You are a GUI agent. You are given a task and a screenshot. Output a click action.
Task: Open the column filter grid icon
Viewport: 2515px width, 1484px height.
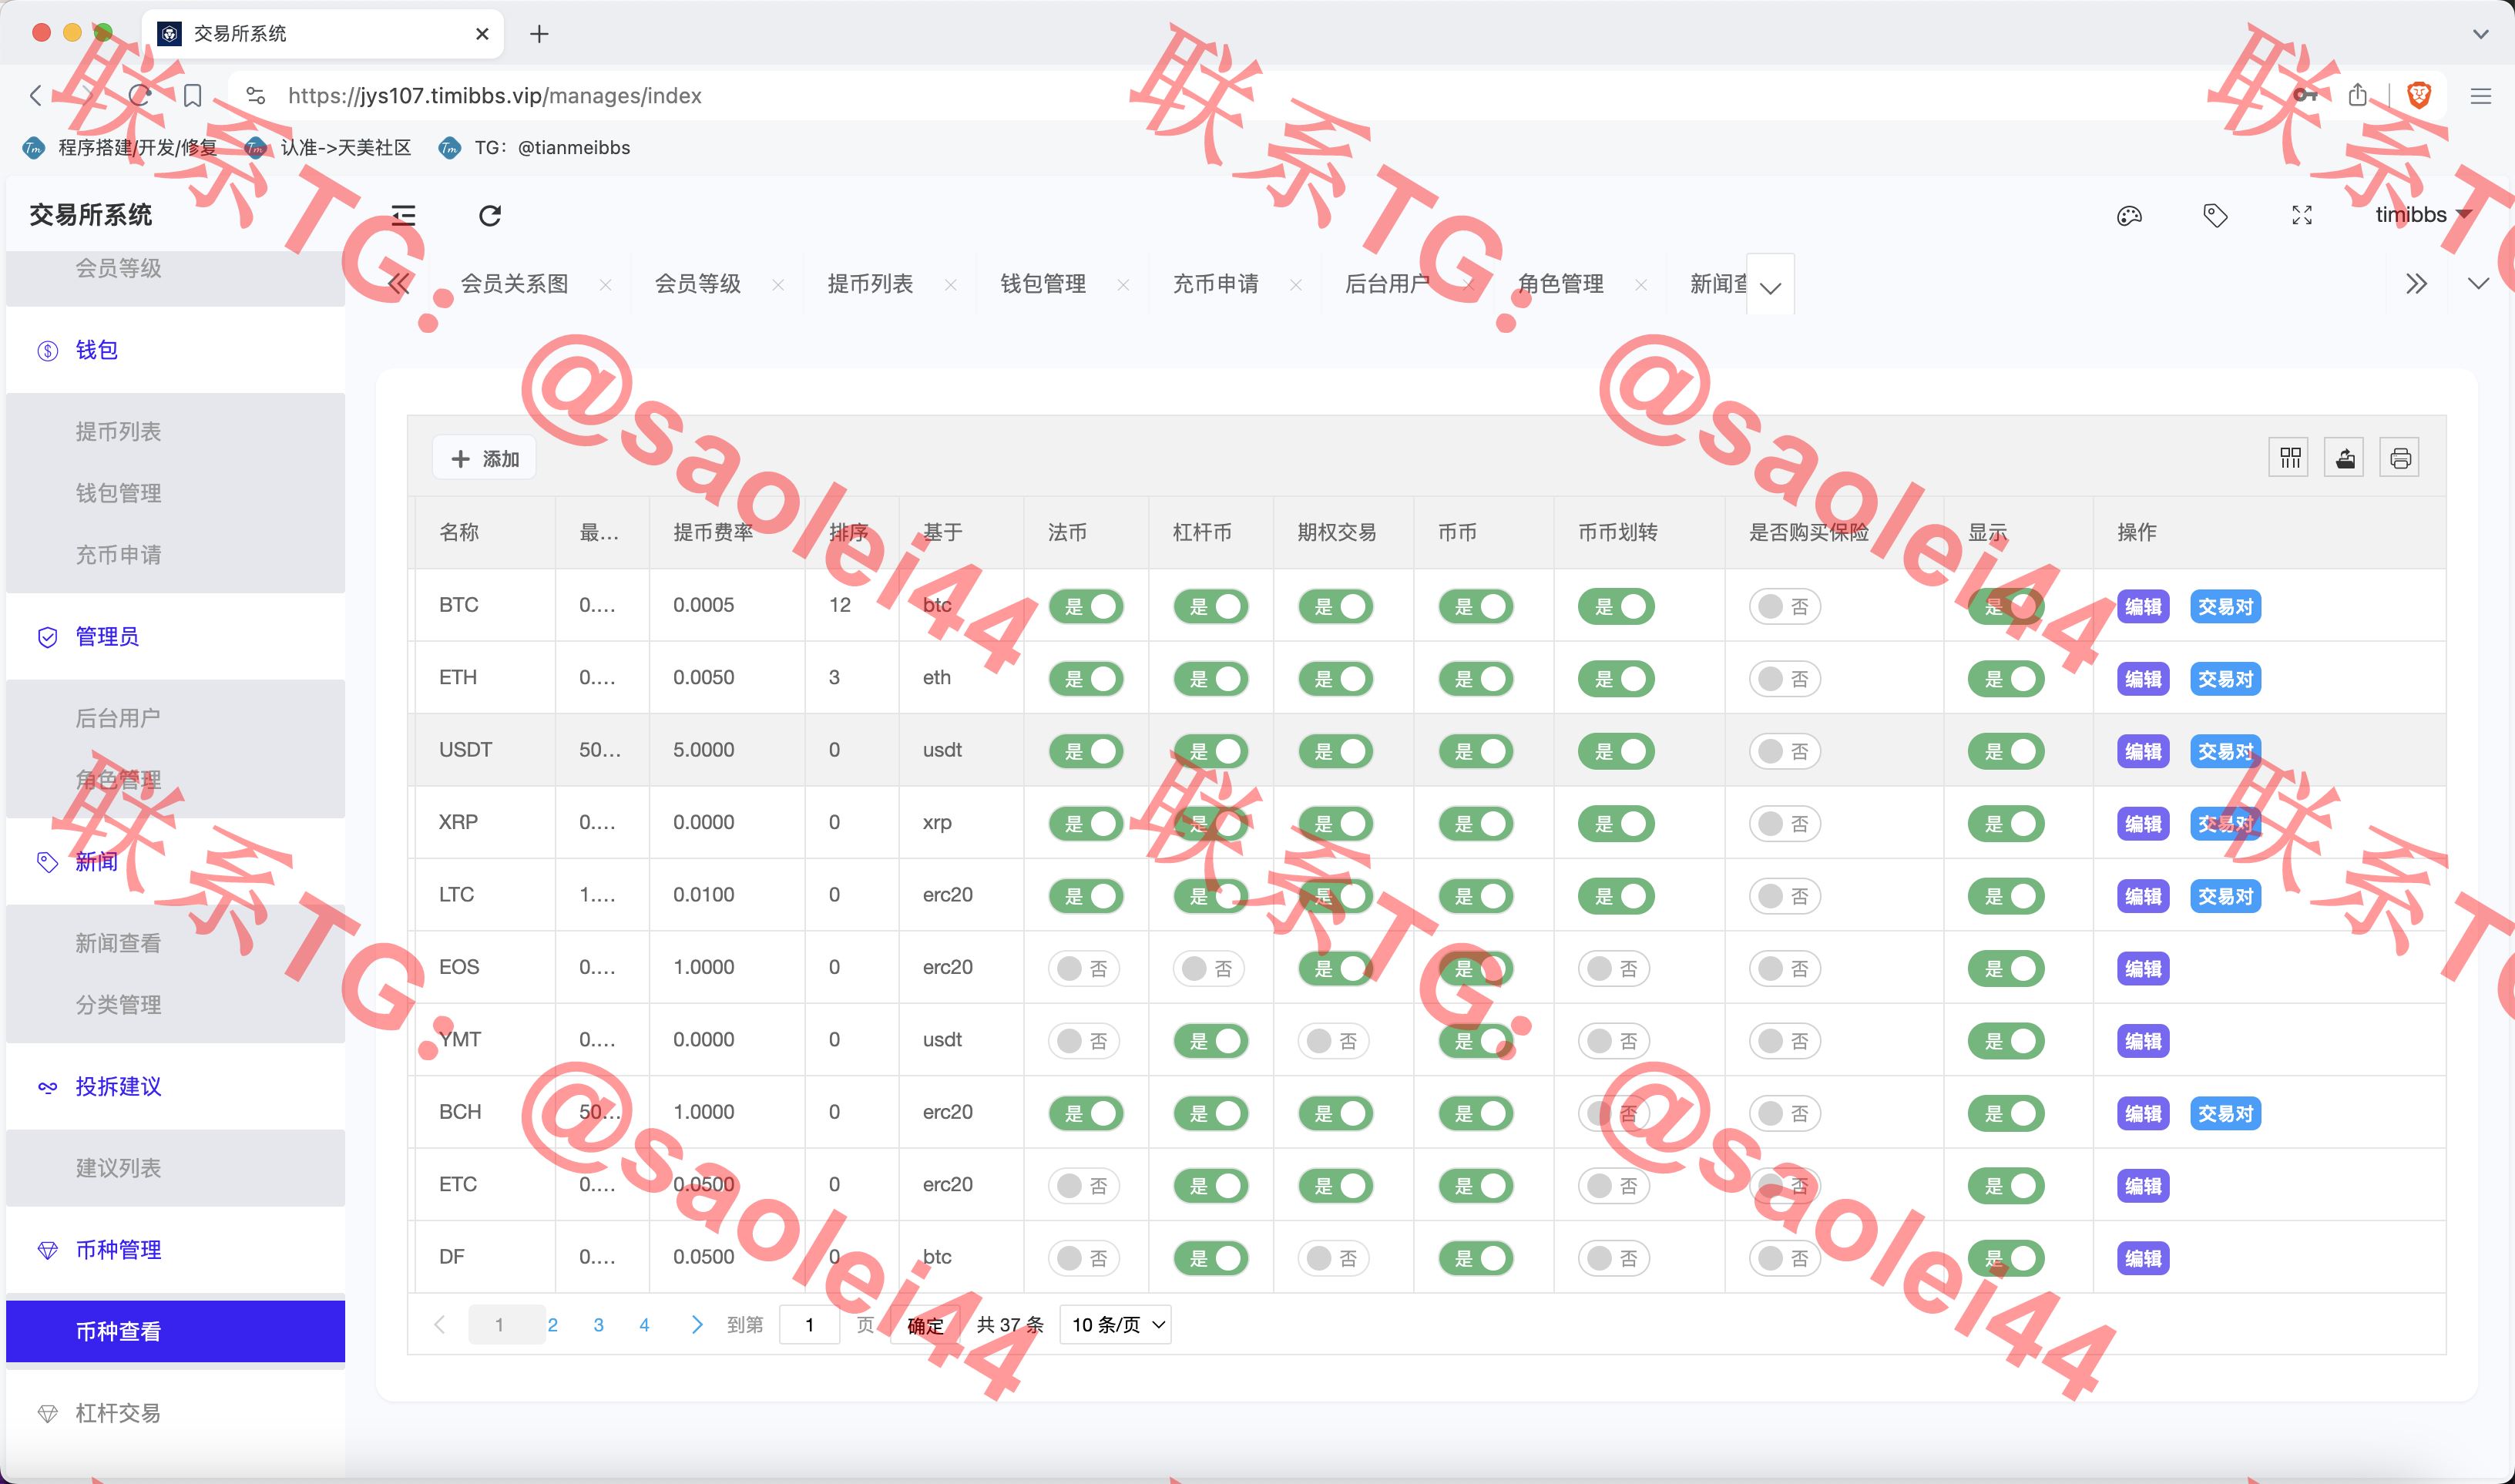point(2290,458)
